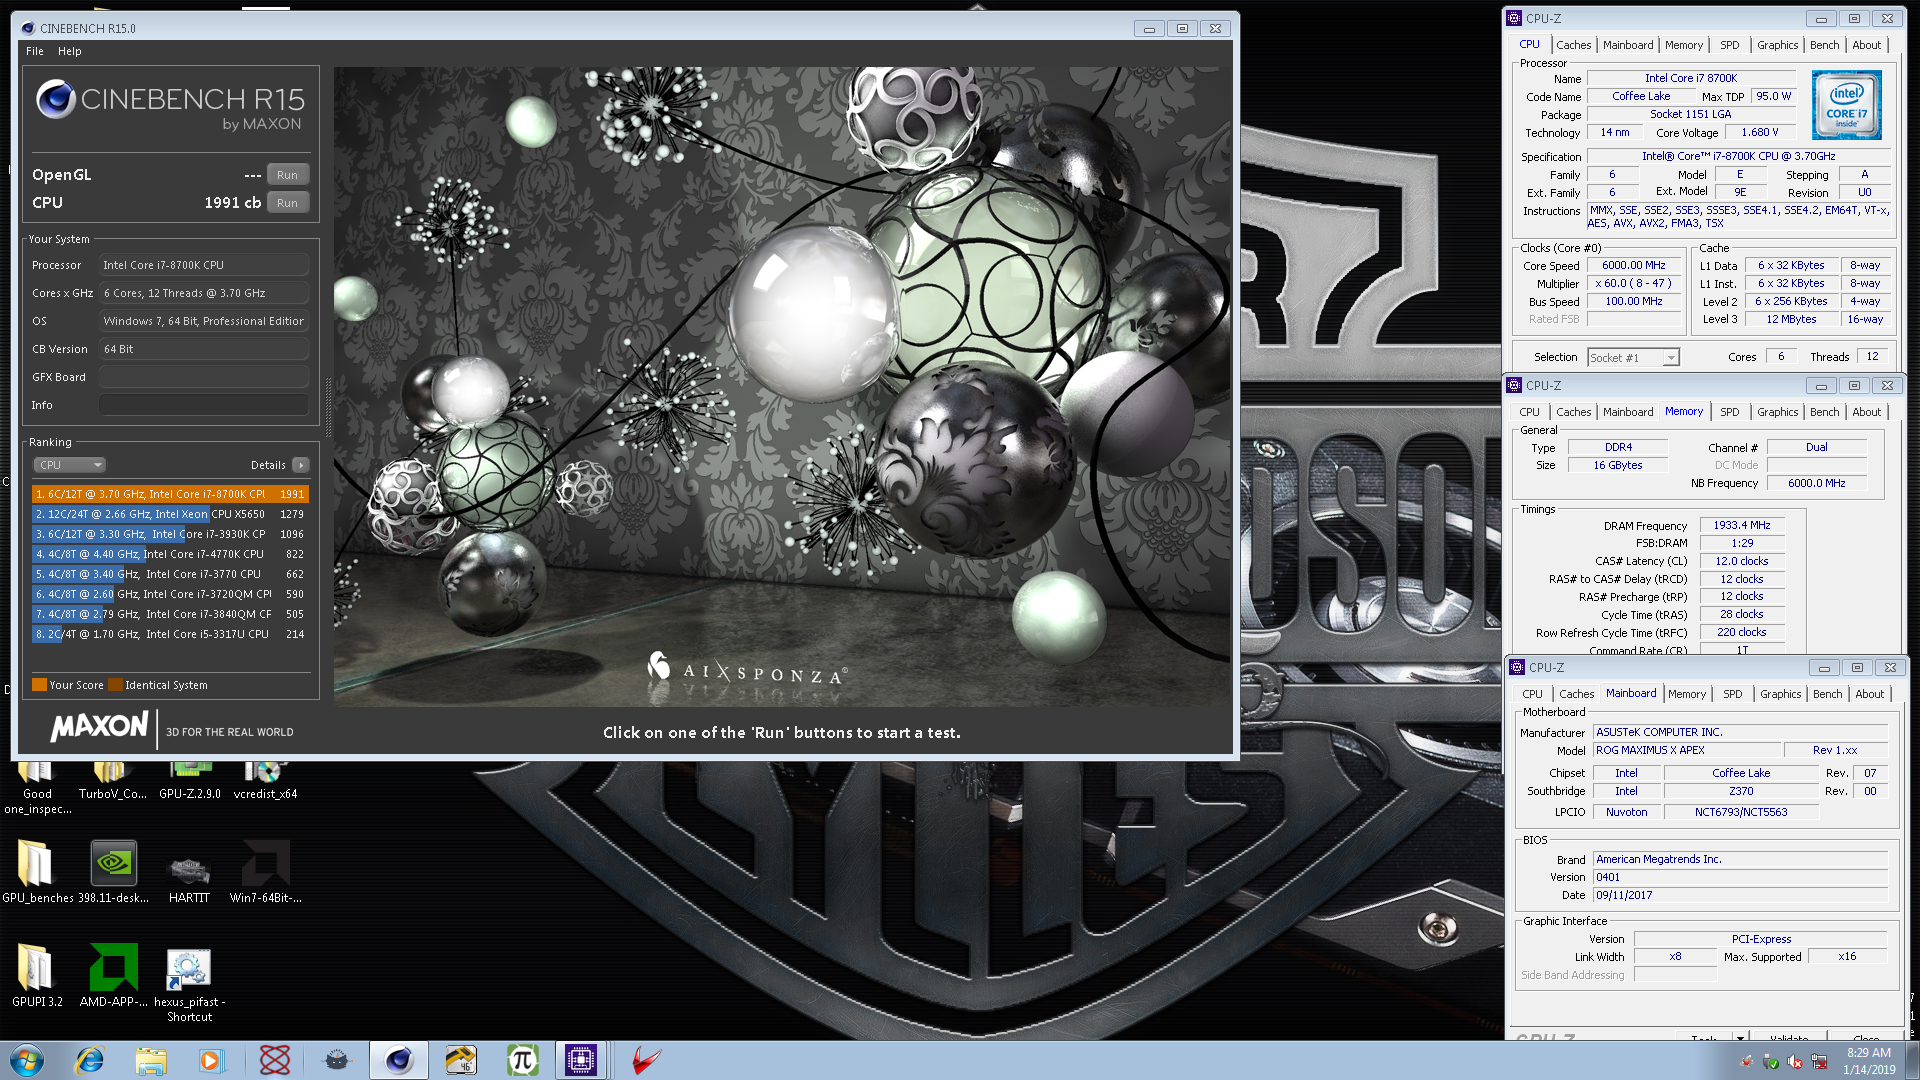Click the green Pi symbol taskbar icon
1920x1080 pixels.
[522, 1060]
